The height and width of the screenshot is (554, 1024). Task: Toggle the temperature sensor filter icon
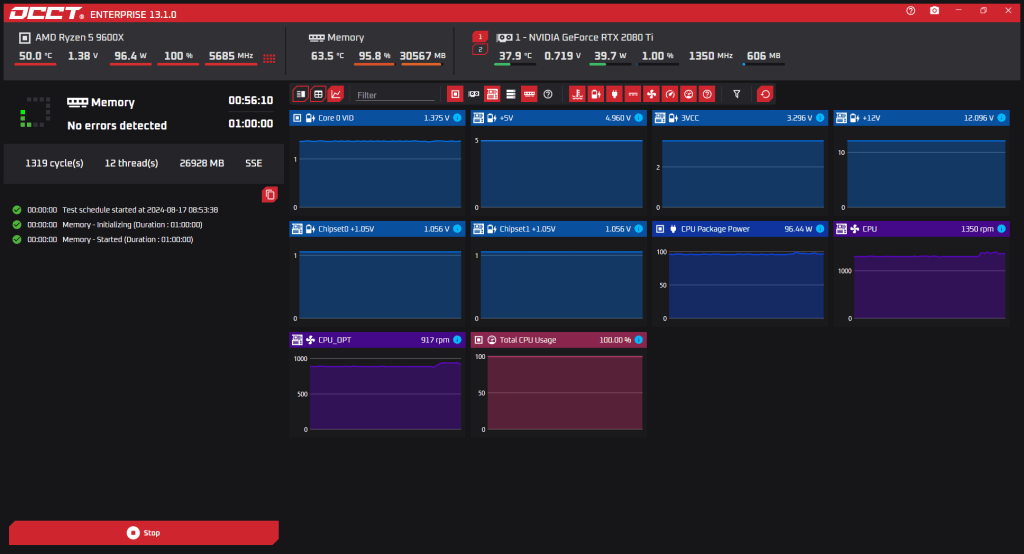pyautogui.click(x=577, y=94)
